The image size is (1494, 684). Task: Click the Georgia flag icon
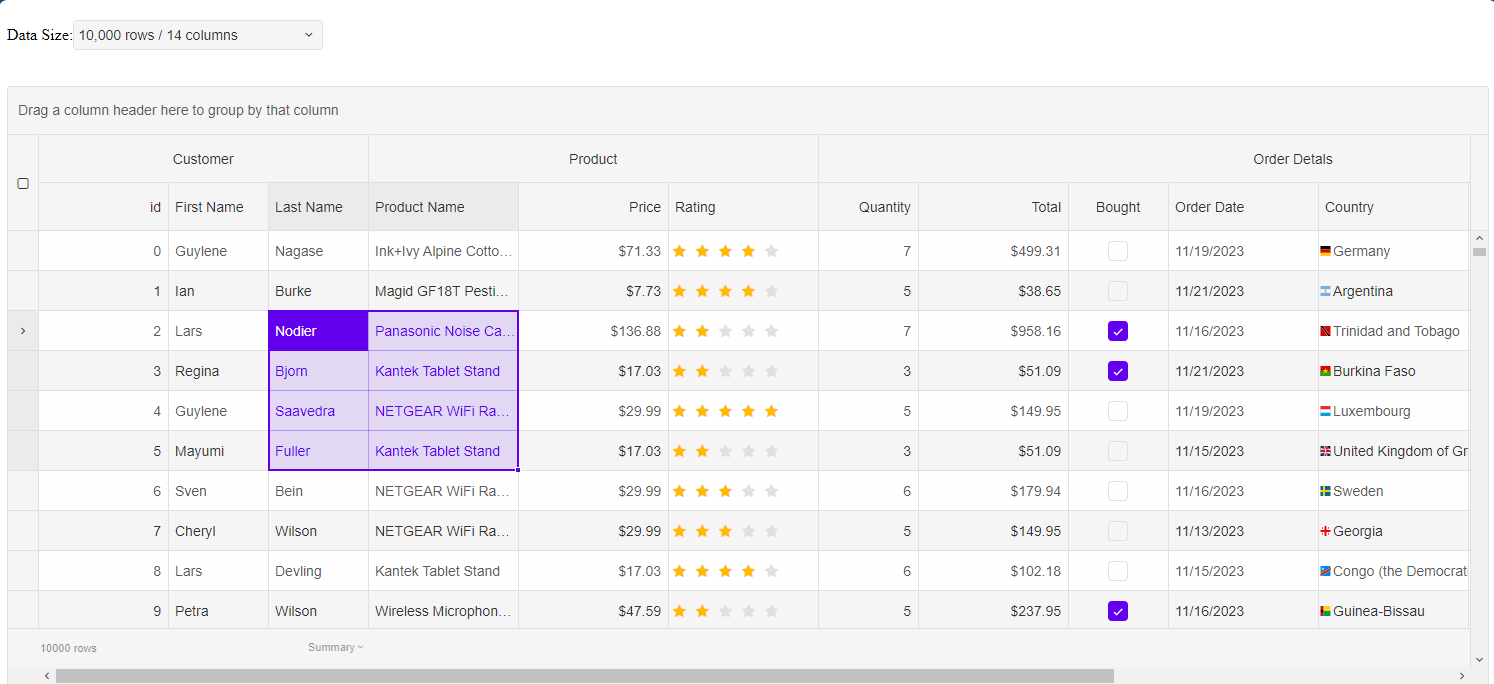click(1325, 532)
